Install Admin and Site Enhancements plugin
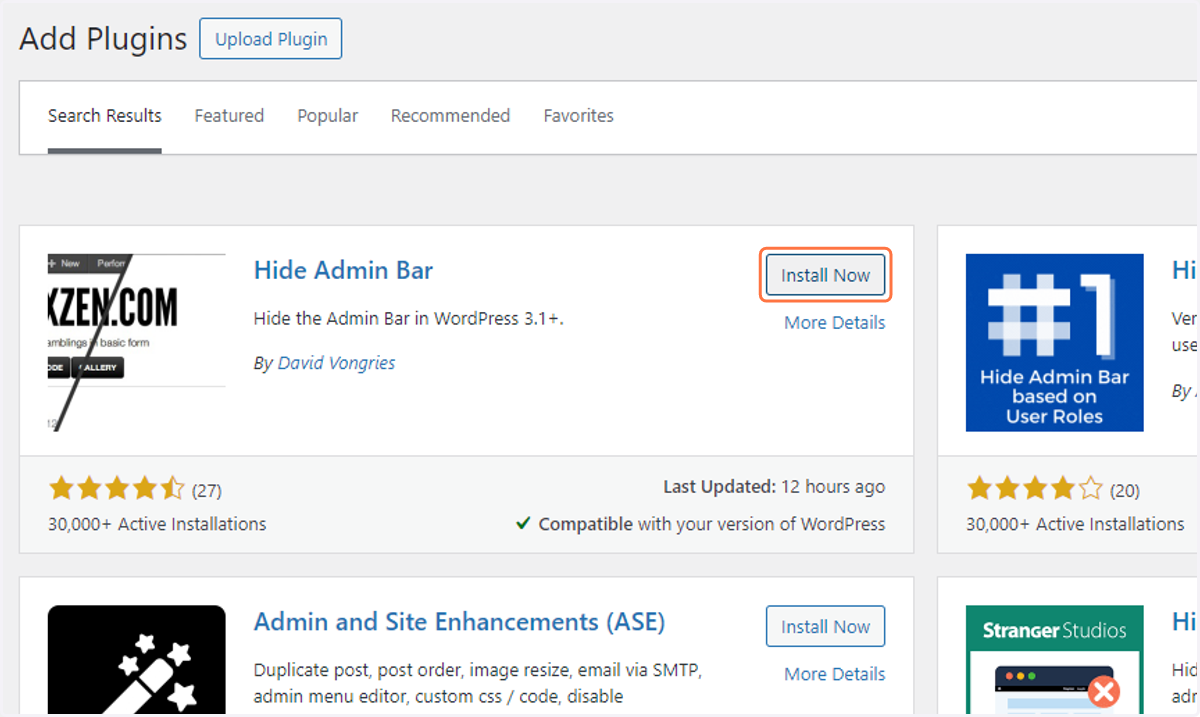1200x717 pixels. point(825,627)
